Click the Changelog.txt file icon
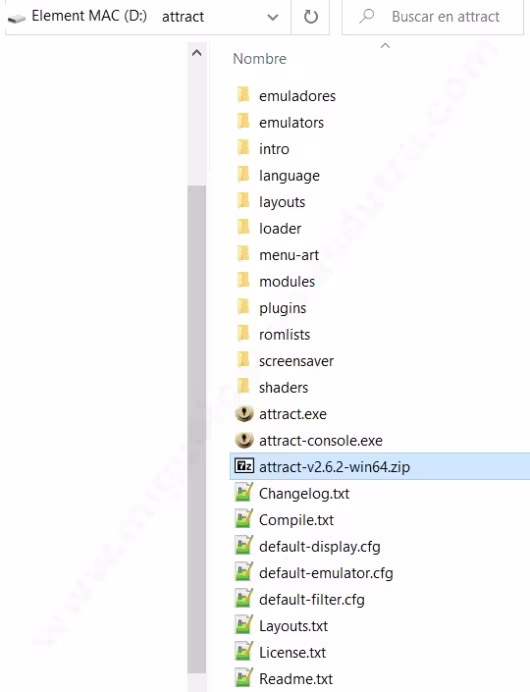 pyautogui.click(x=244, y=493)
